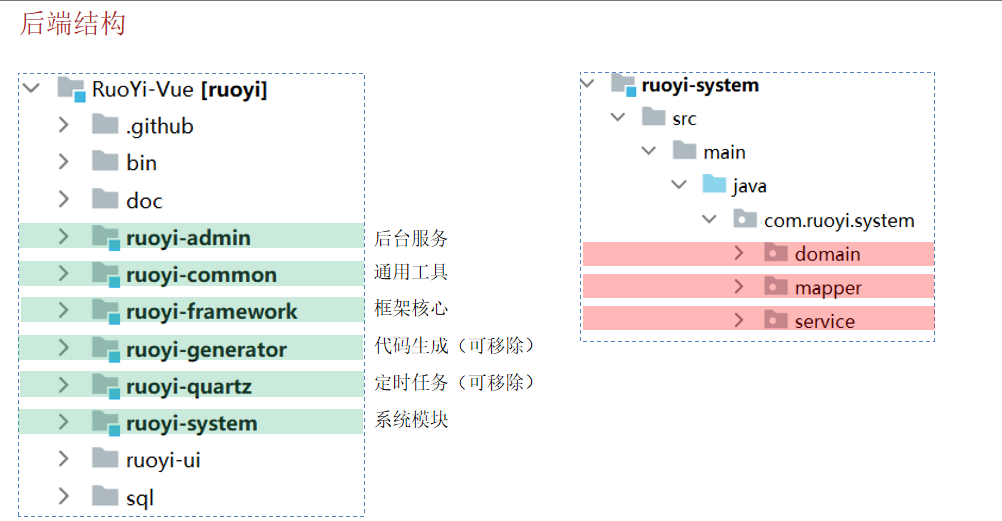Screen dimensions: 1002x521
Task: Click the doc folder icon
Action: click(105, 199)
